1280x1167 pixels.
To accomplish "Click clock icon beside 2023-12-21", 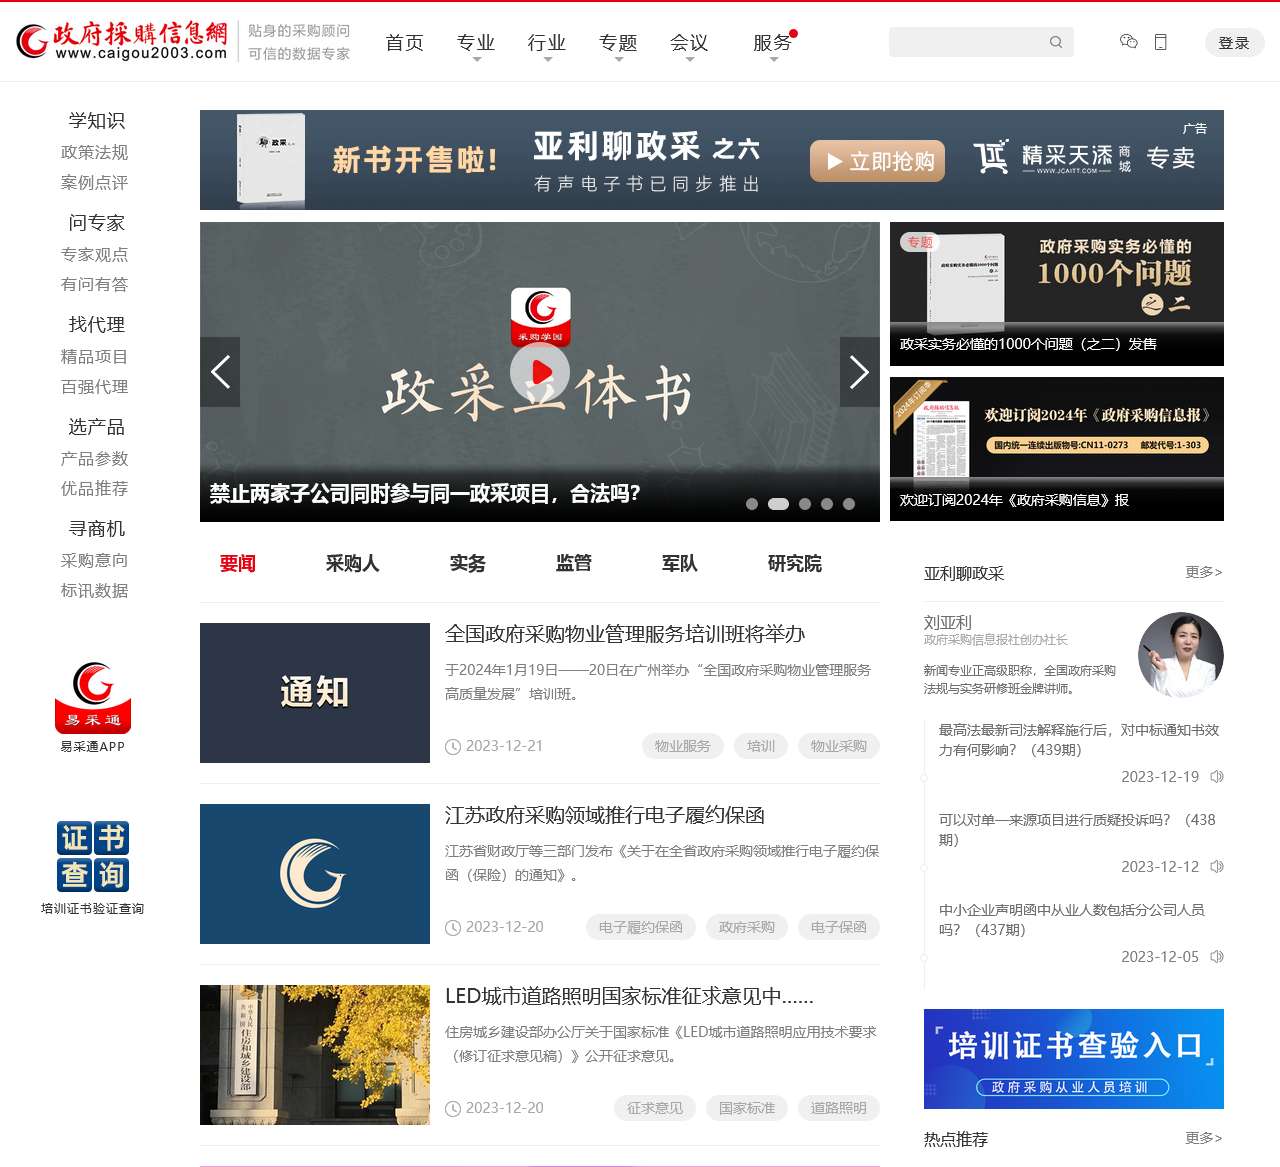I will point(453,746).
